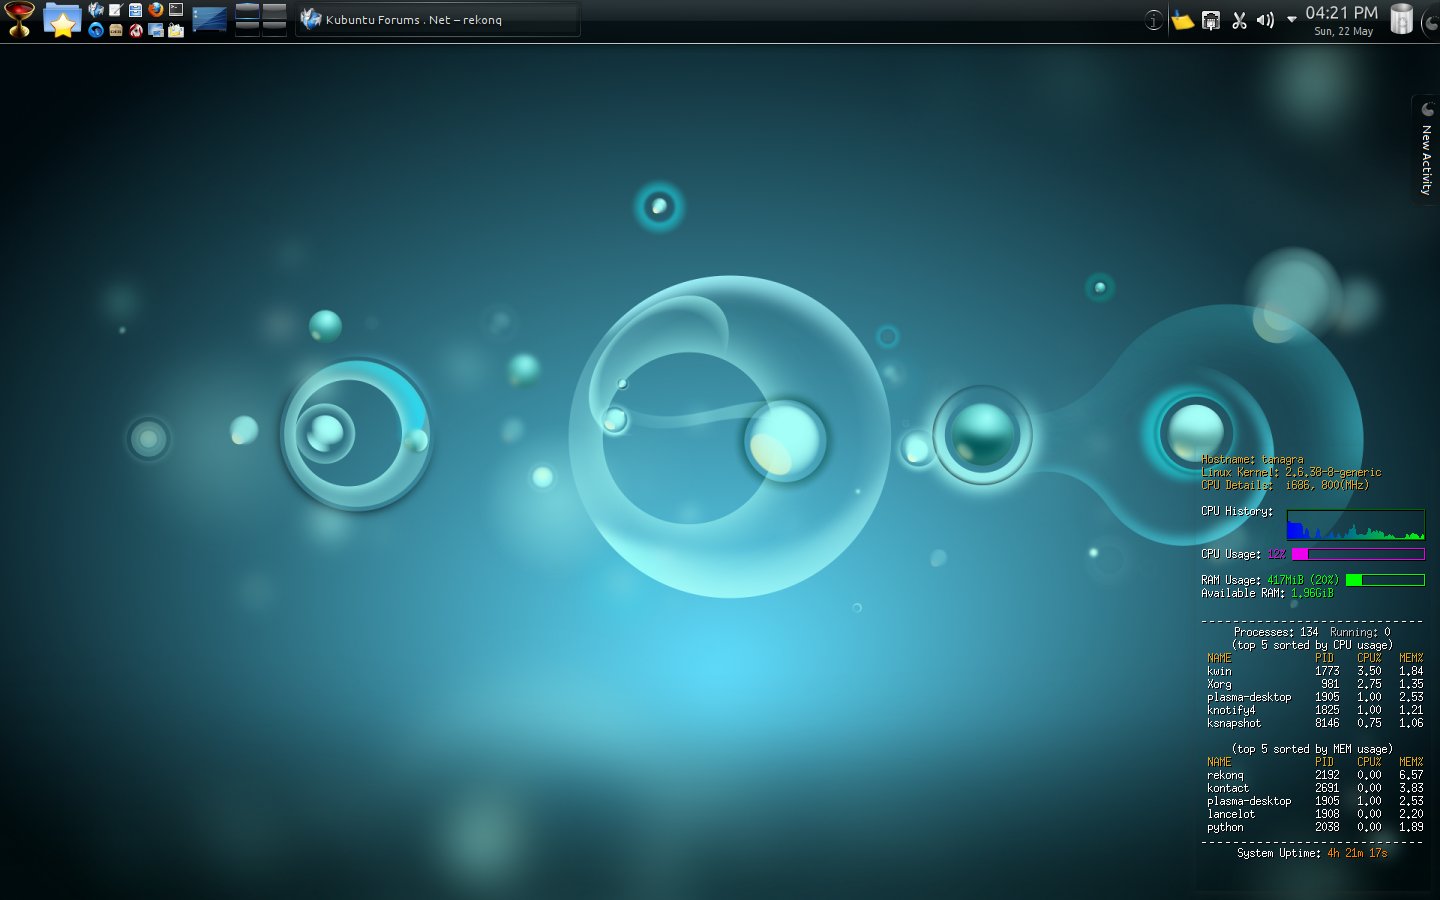
Task: Select Kubuntu Forums rekonq taskbar entry
Action: tap(437, 20)
